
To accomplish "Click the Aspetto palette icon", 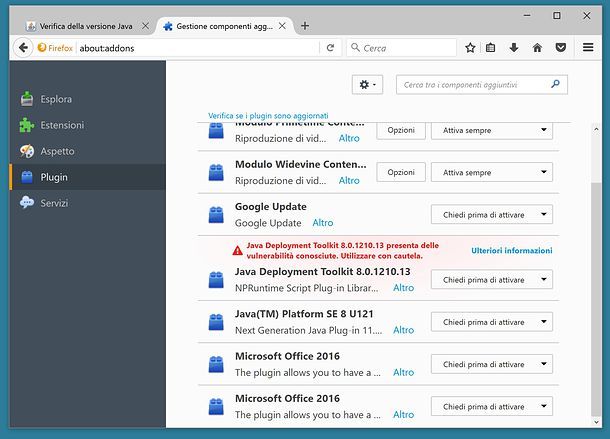I will pos(27,151).
